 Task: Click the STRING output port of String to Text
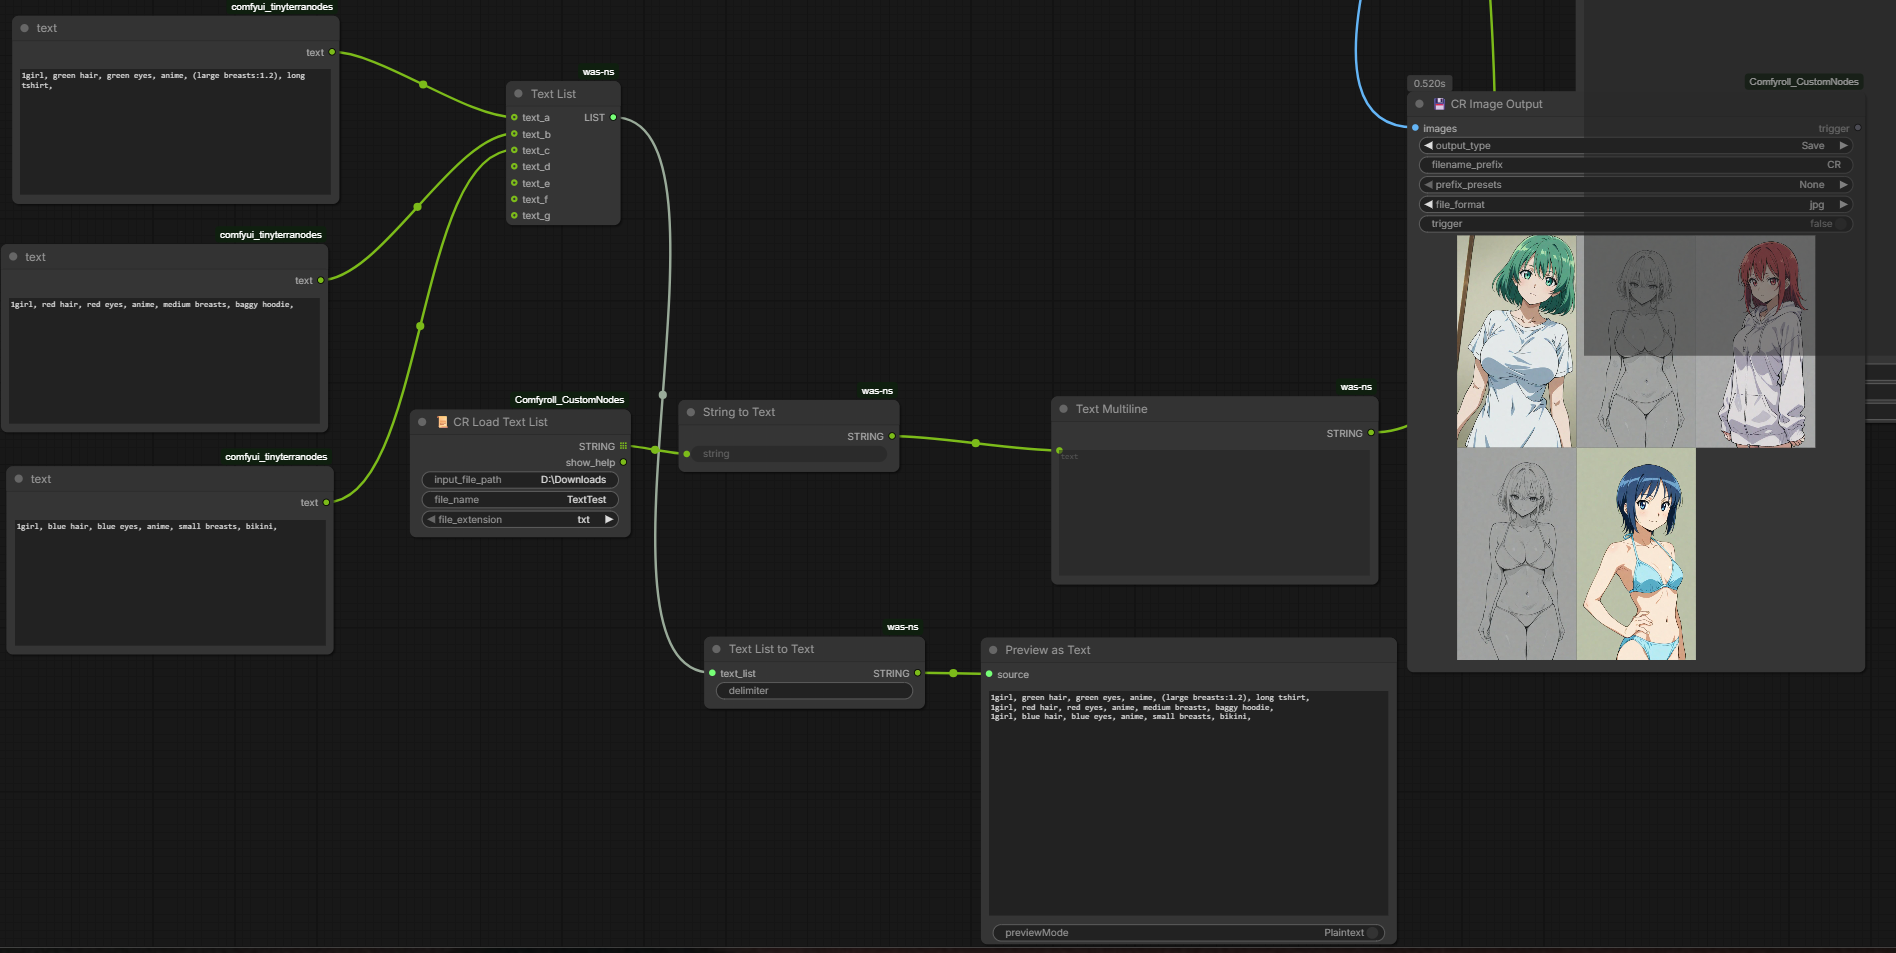(892, 436)
